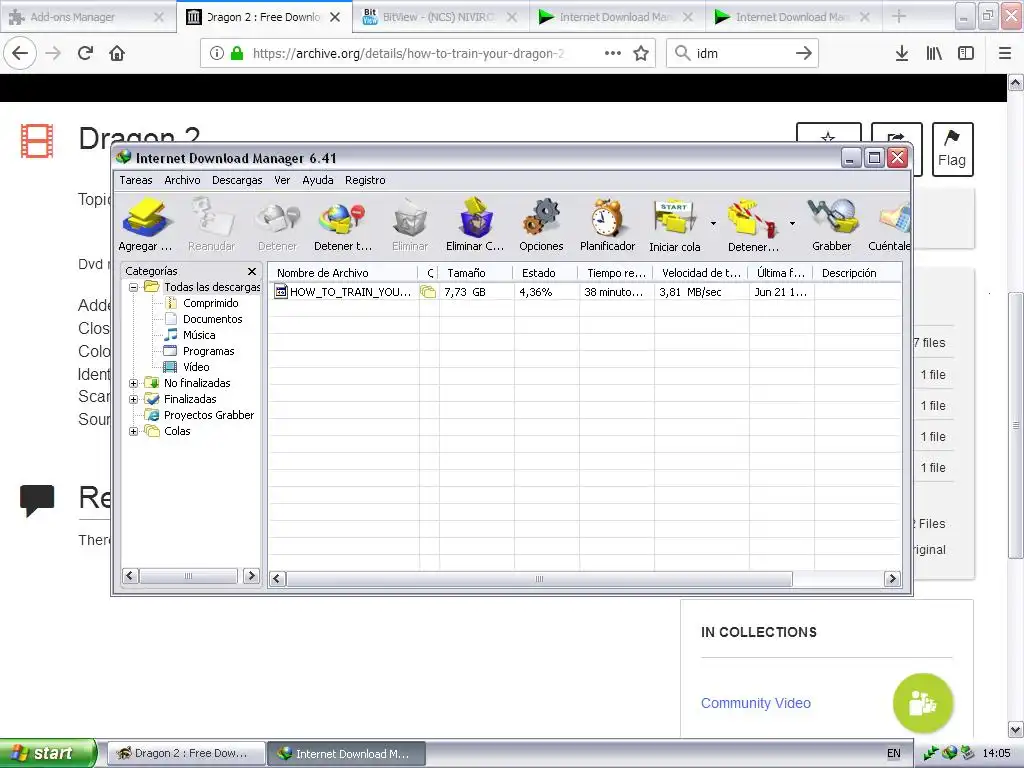Go to Firefox home page

tap(117, 53)
